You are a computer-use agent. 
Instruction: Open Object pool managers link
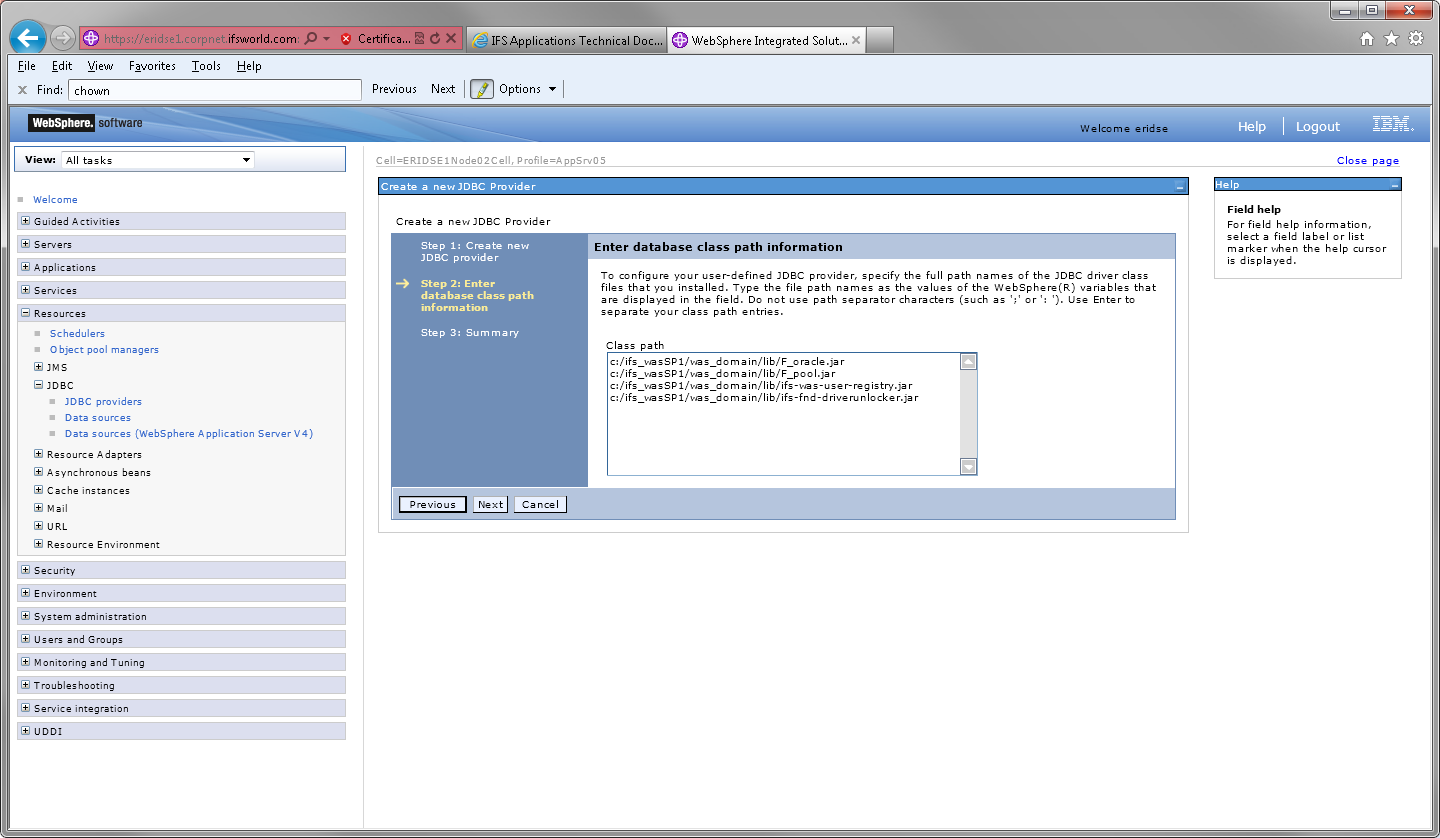click(104, 350)
